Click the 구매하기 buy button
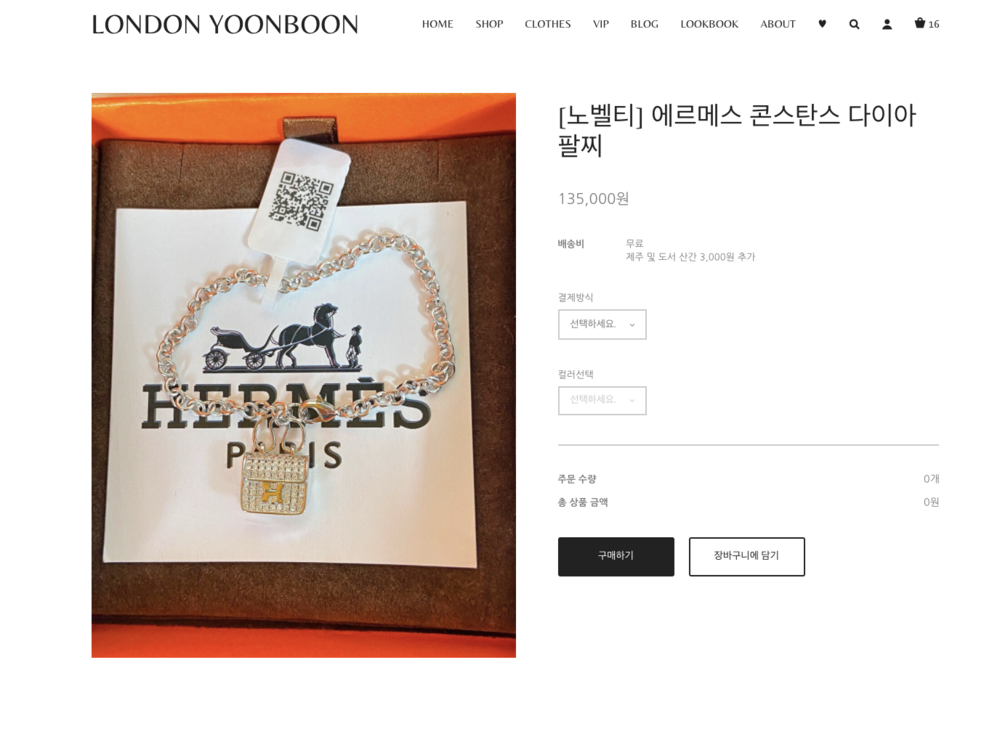Screen dimensions: 1000x742 click(616, 556)
